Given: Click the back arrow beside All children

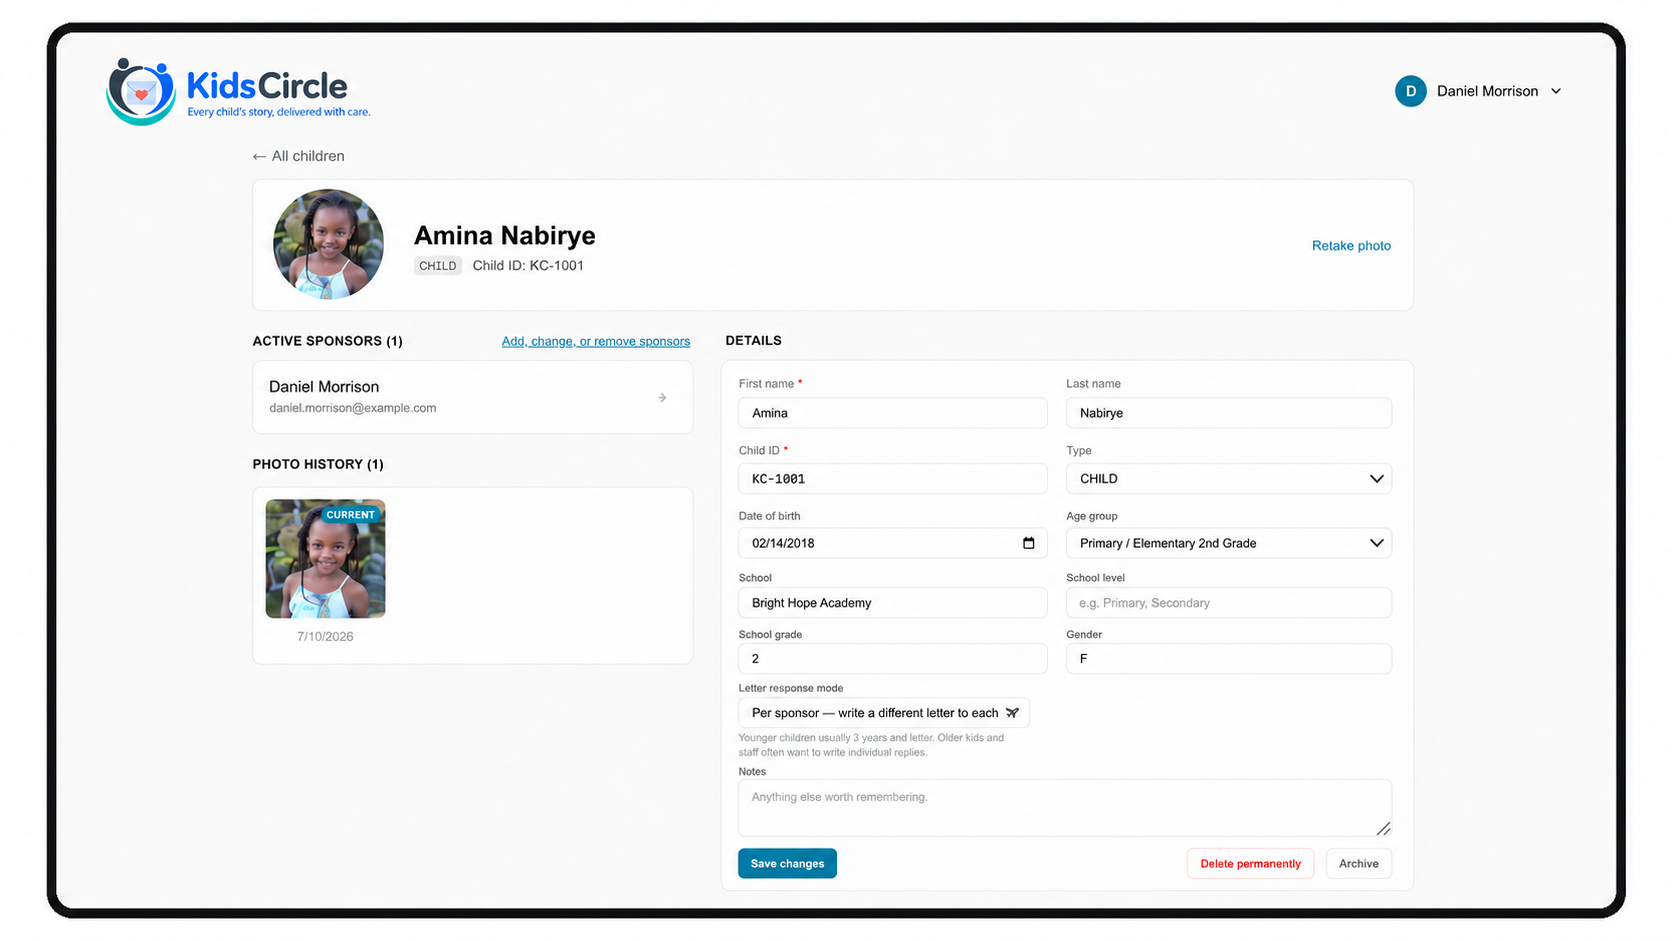Looking at the screenshot, I should tap(259, 157).
